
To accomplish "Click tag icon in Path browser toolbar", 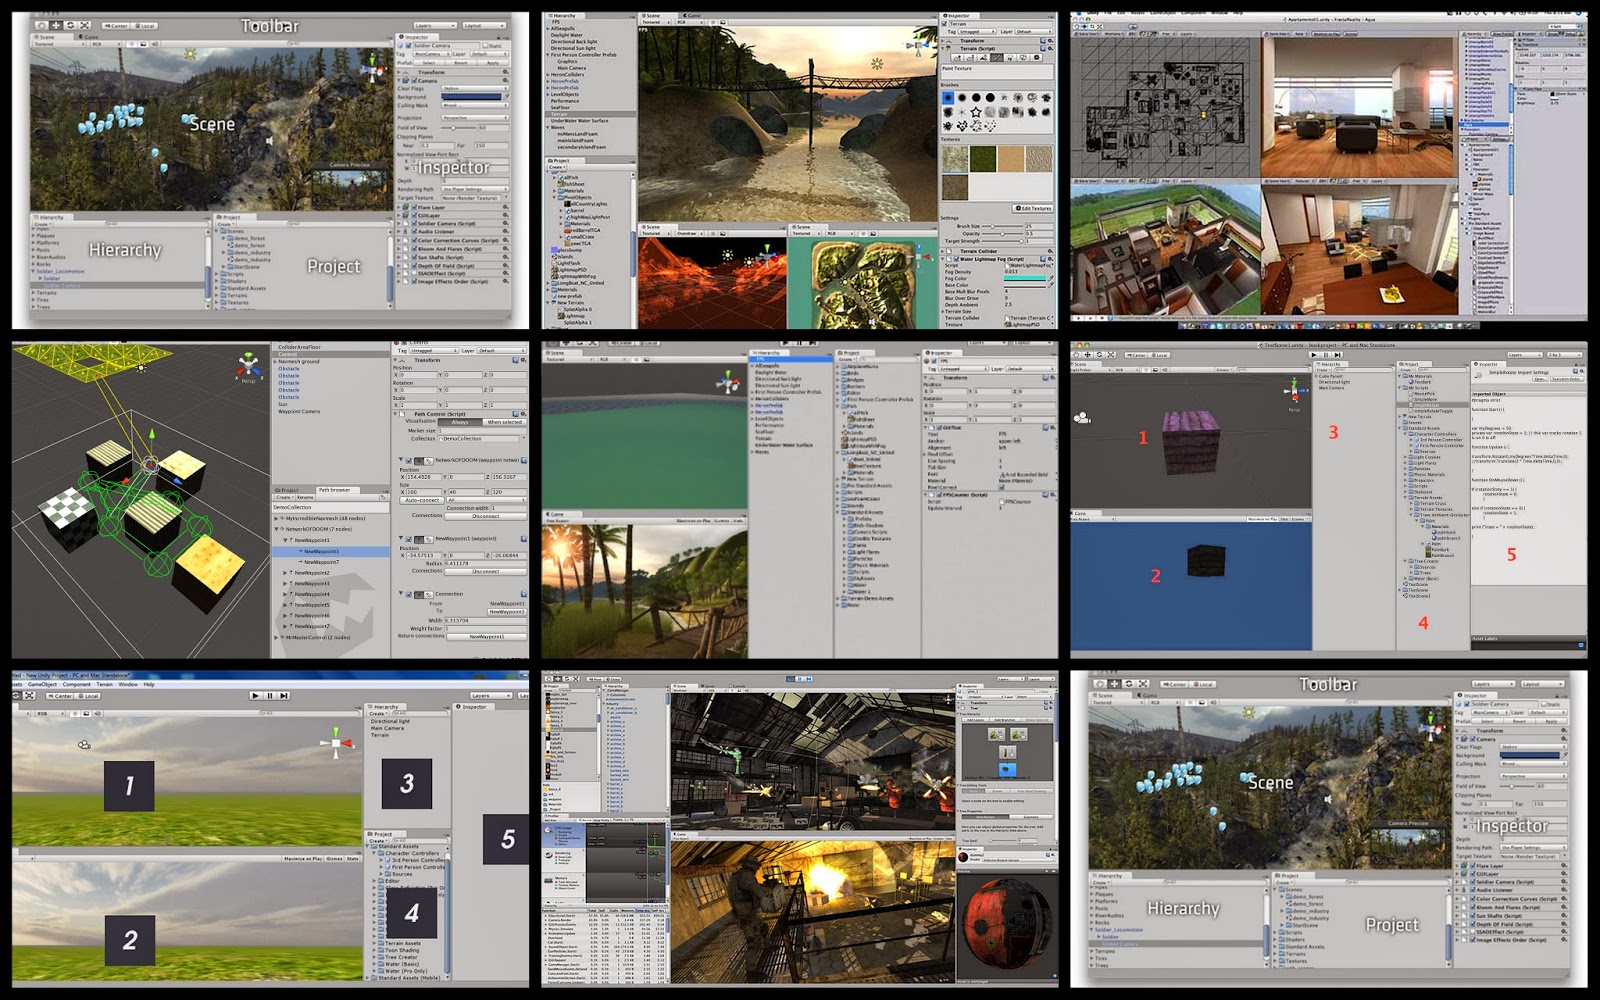I will coord(383,497).
